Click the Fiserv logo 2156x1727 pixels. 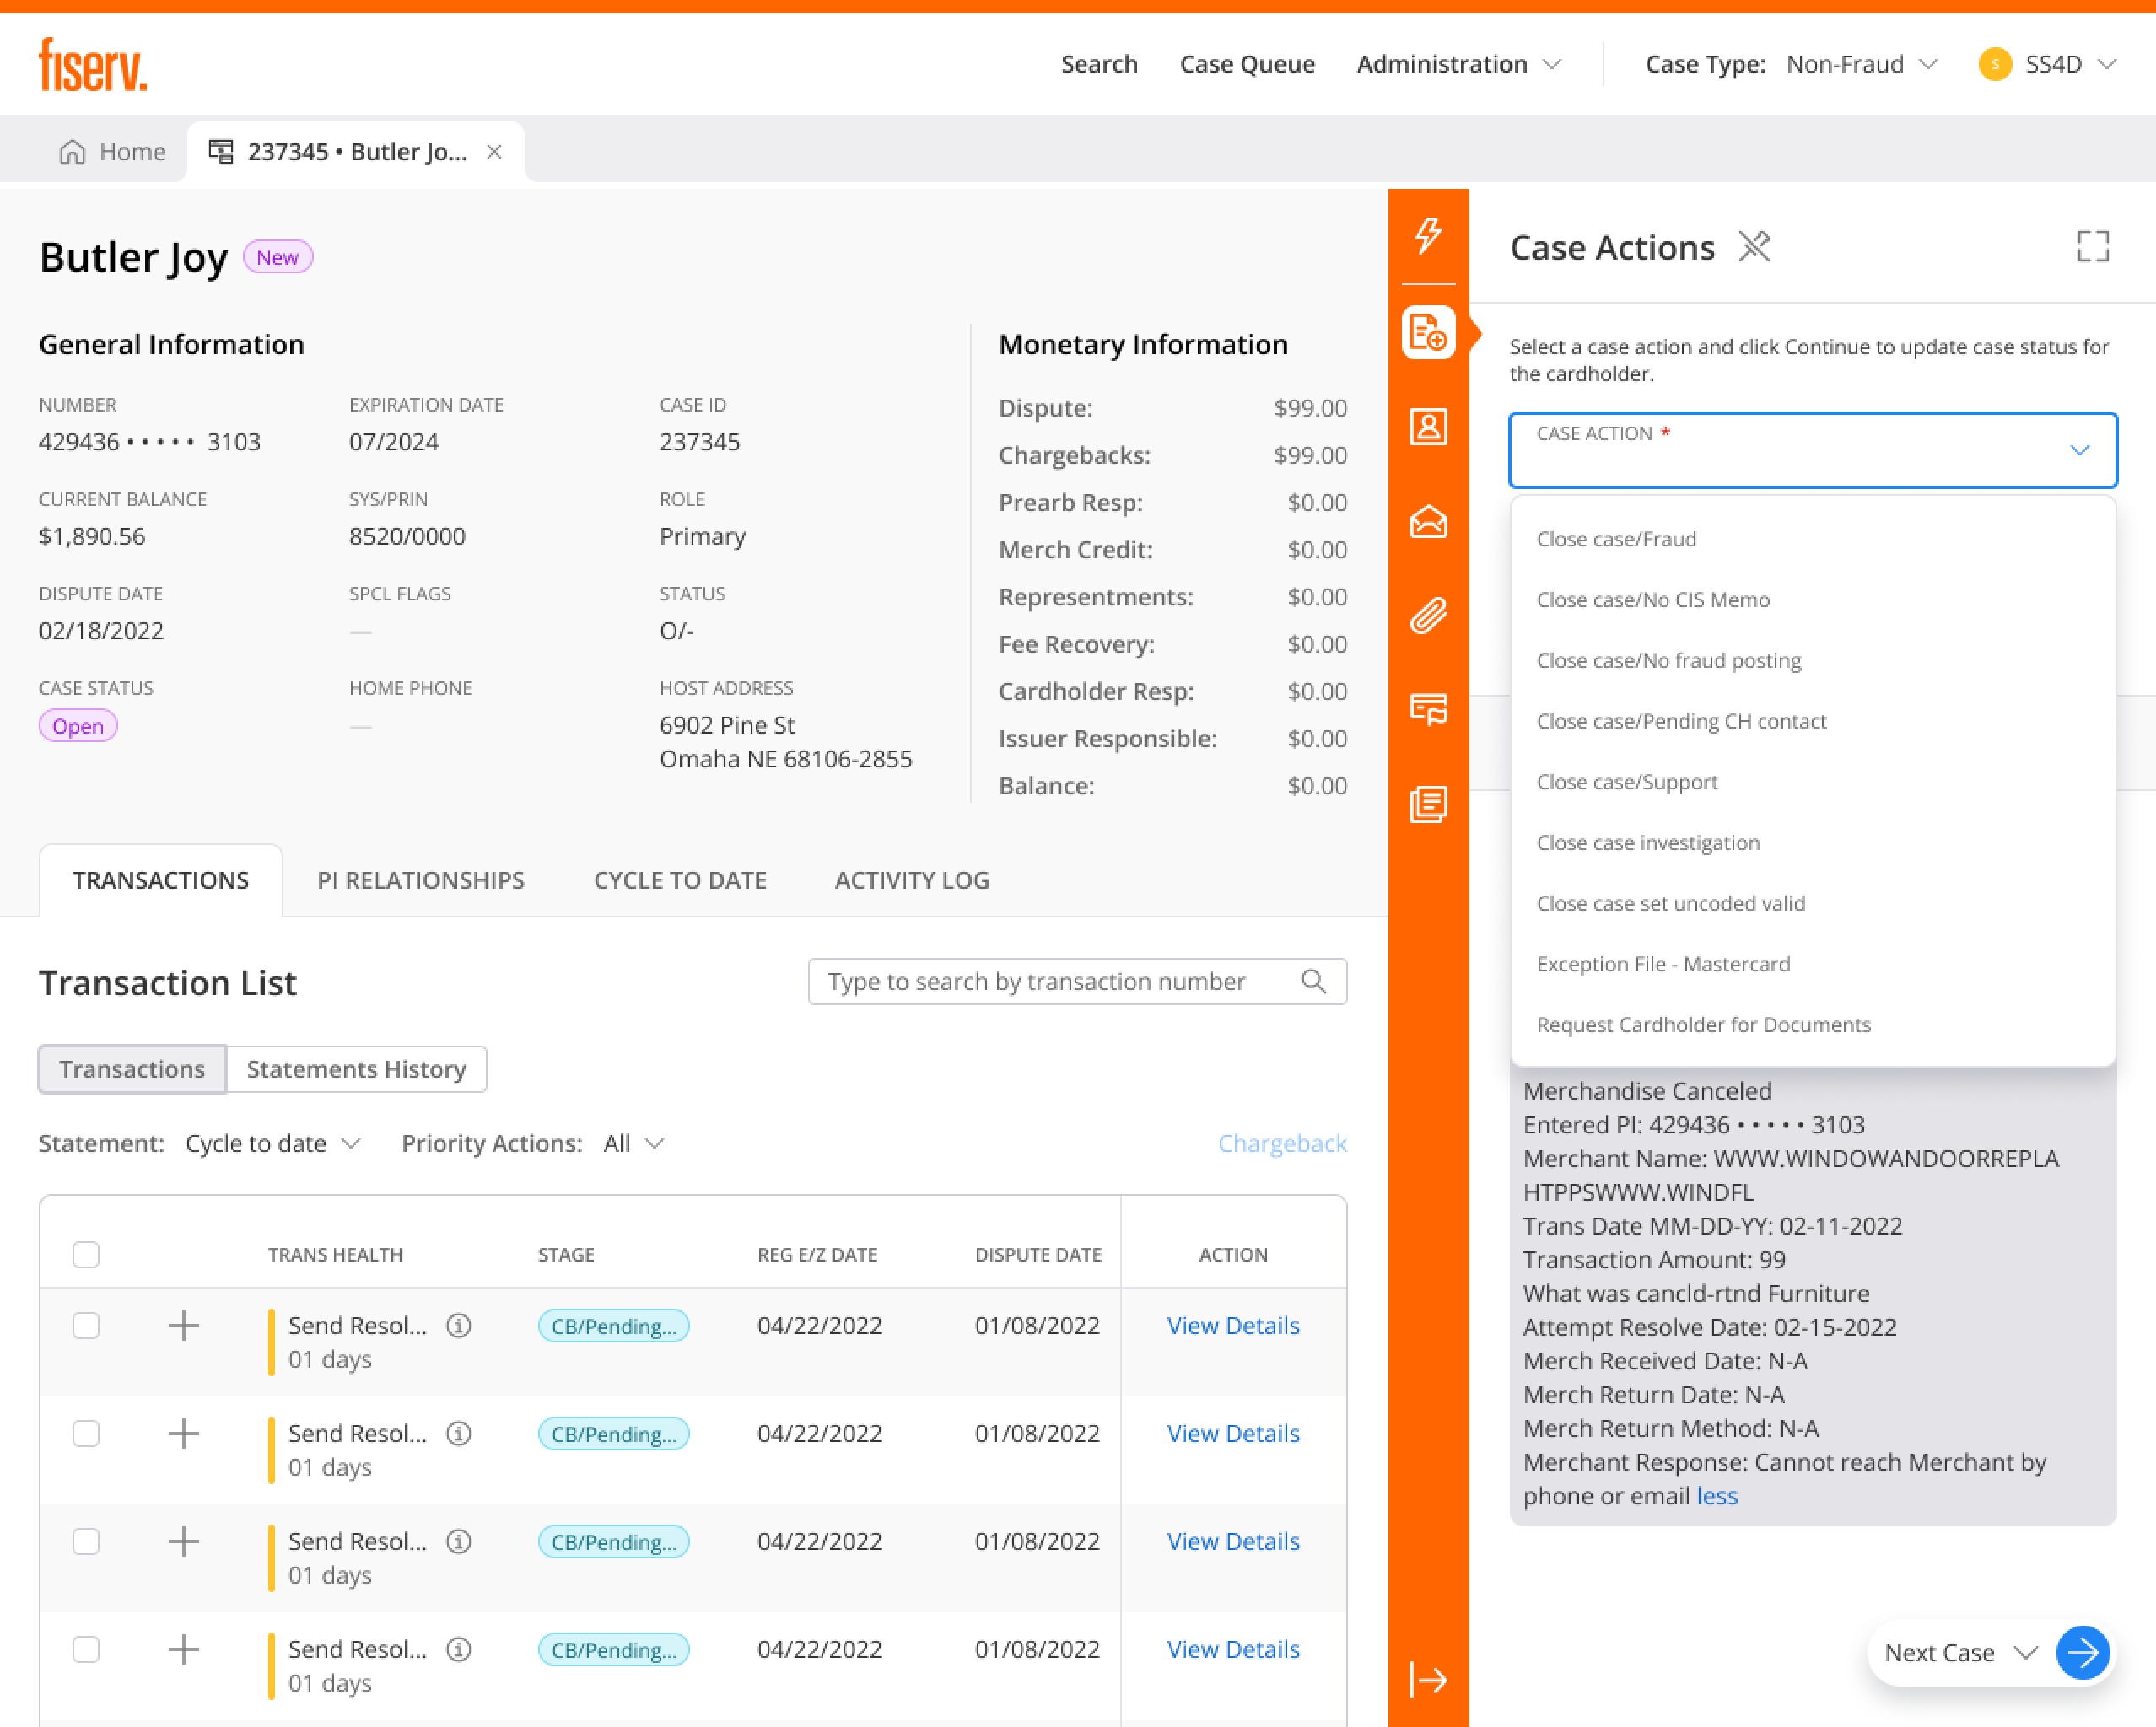93,64
